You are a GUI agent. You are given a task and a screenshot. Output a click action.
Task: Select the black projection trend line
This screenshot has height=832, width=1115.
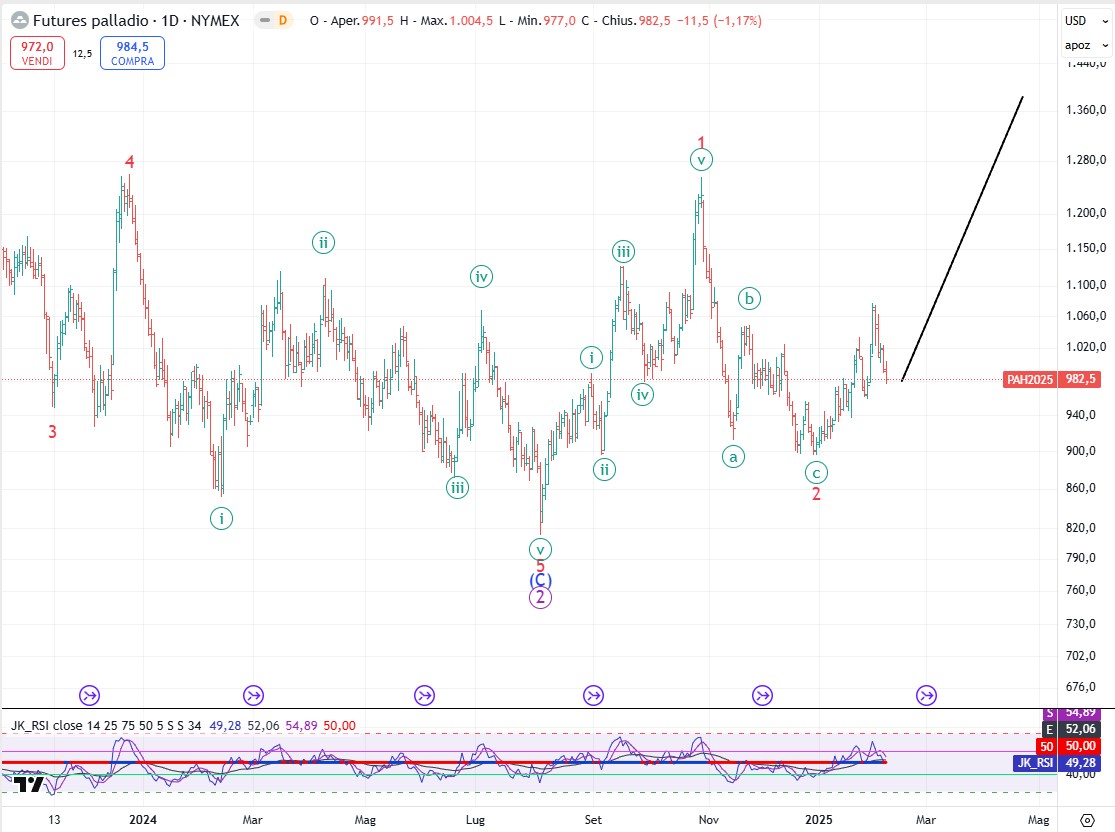[963, 238]
